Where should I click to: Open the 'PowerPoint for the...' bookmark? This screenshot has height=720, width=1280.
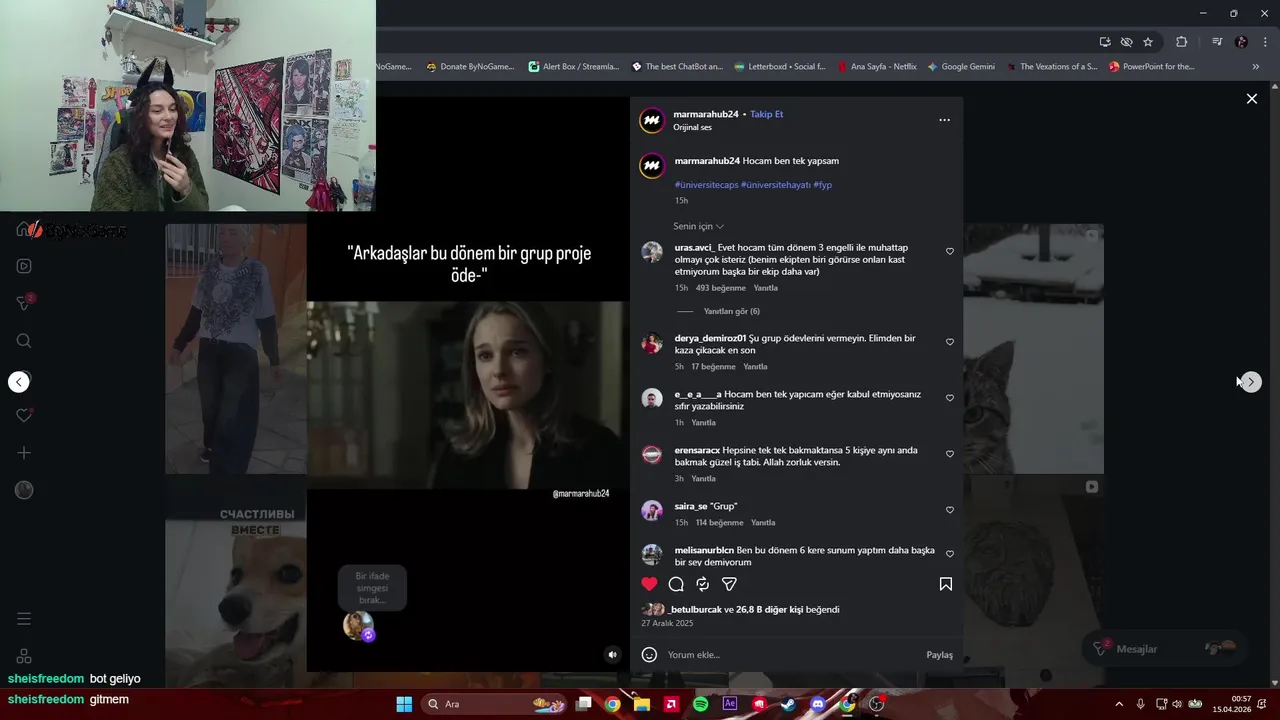[x=1151, y=67]
